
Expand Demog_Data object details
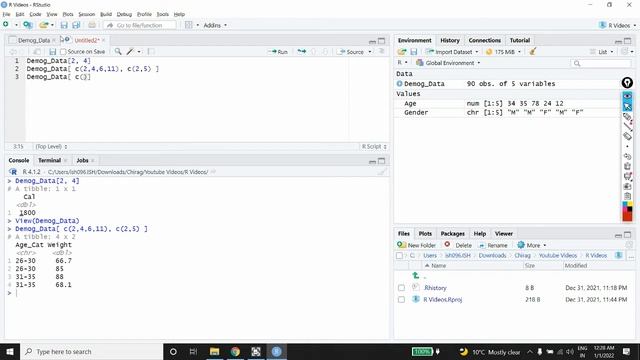400,84
